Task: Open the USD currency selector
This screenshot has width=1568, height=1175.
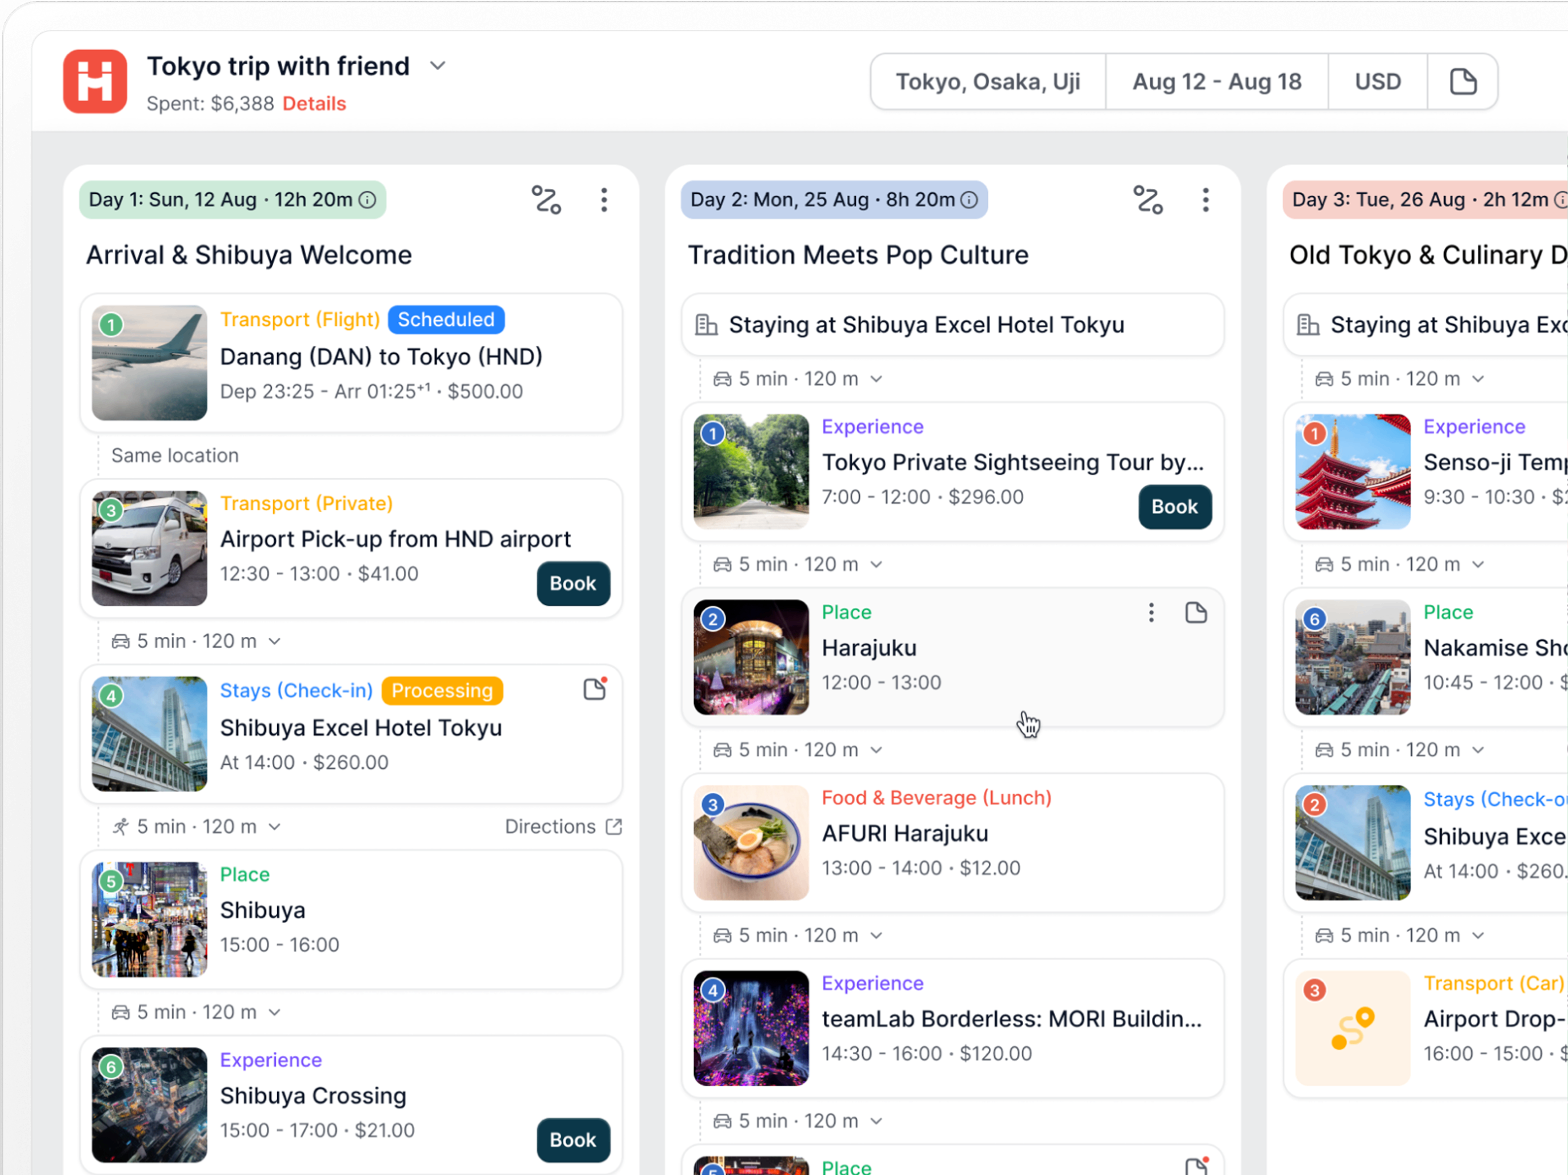Action: (1377, 82)
